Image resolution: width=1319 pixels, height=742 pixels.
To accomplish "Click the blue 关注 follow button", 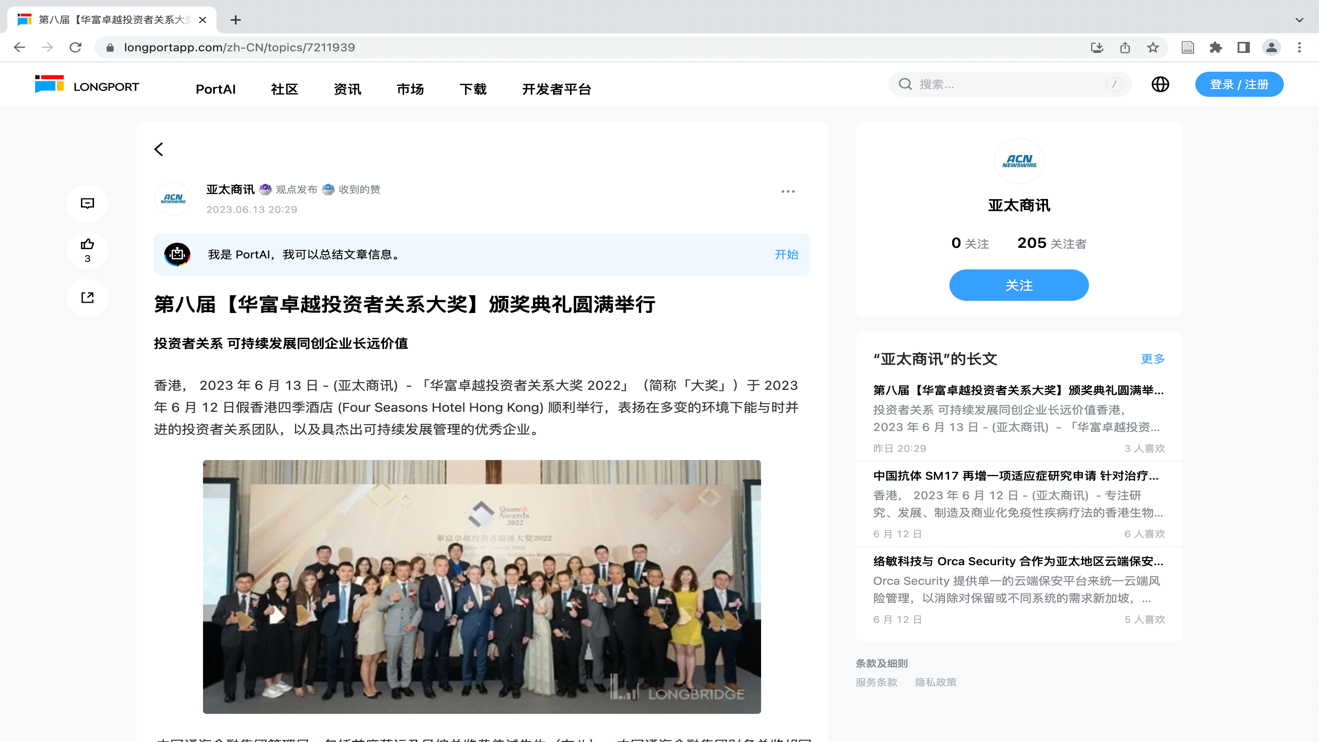I will (x=1019, y=285).
